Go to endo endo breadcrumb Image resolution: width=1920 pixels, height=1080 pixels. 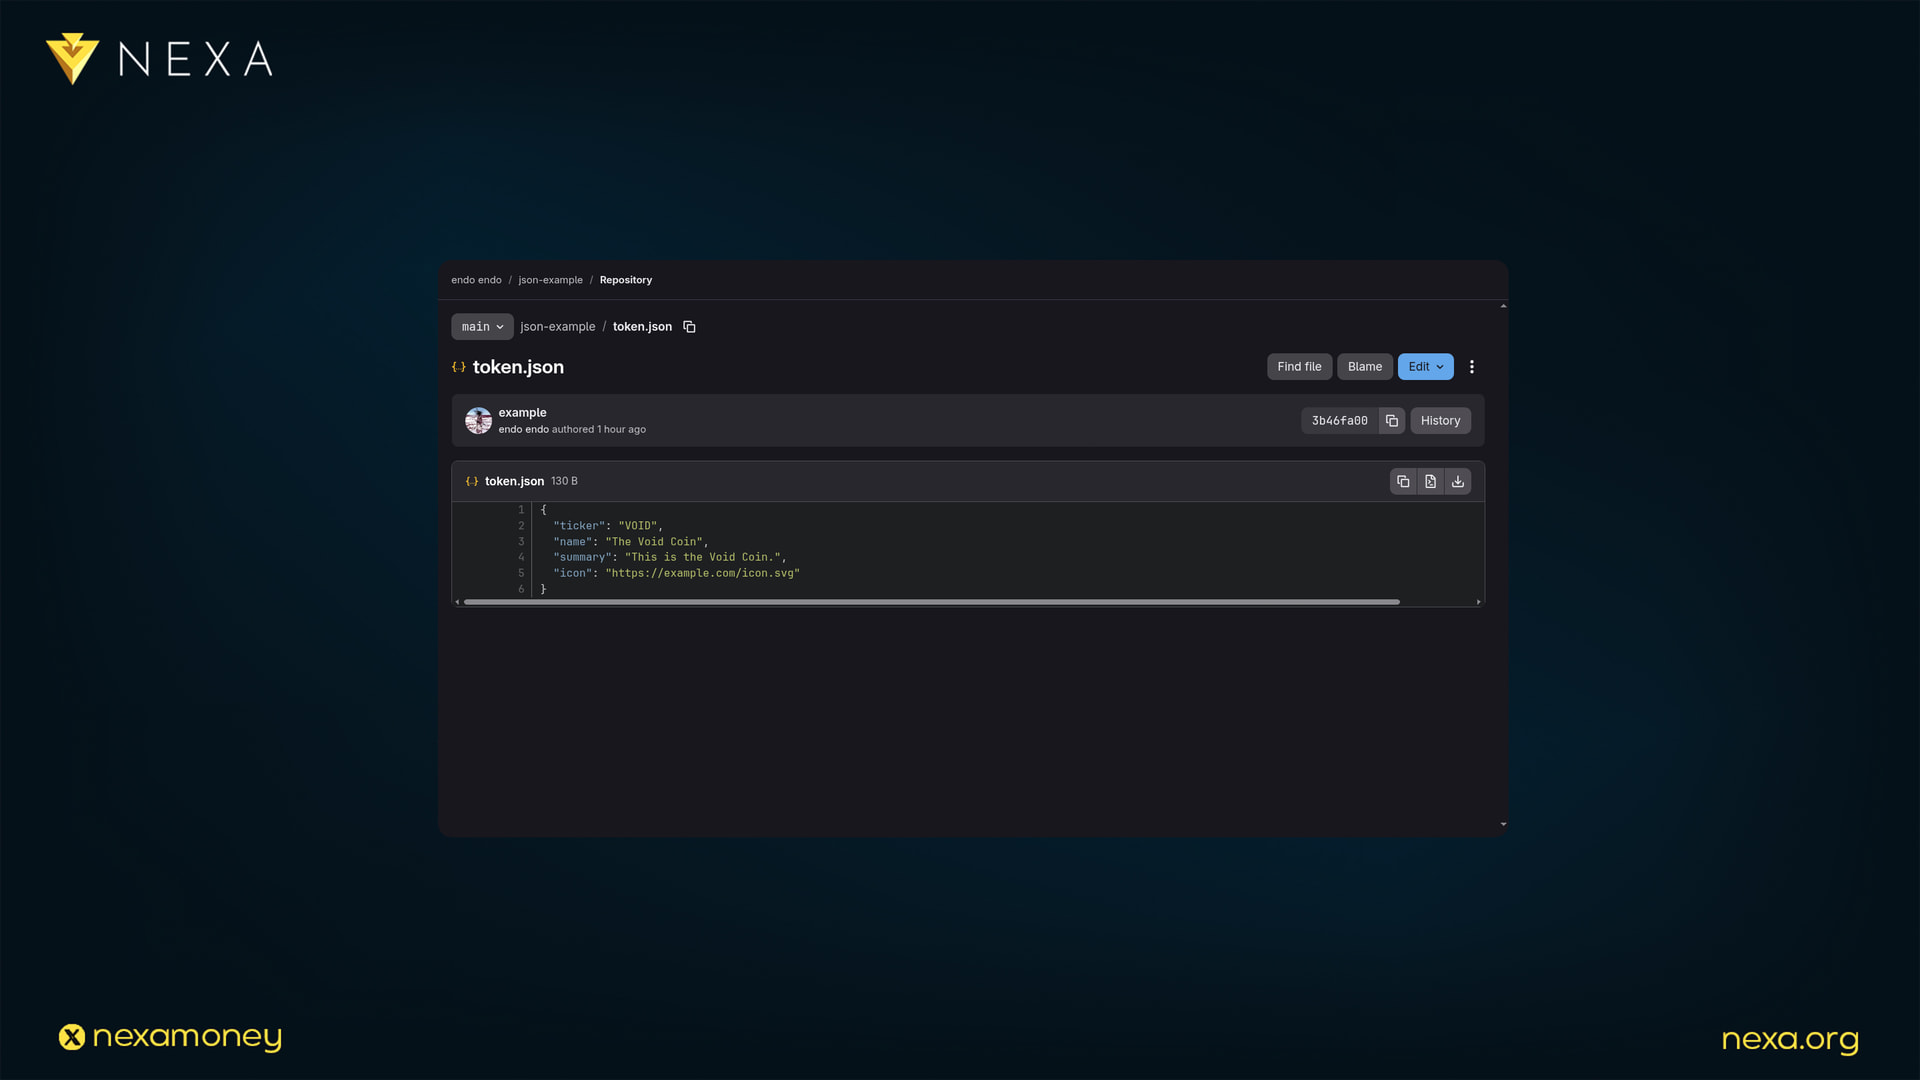[x=476, y=280]
